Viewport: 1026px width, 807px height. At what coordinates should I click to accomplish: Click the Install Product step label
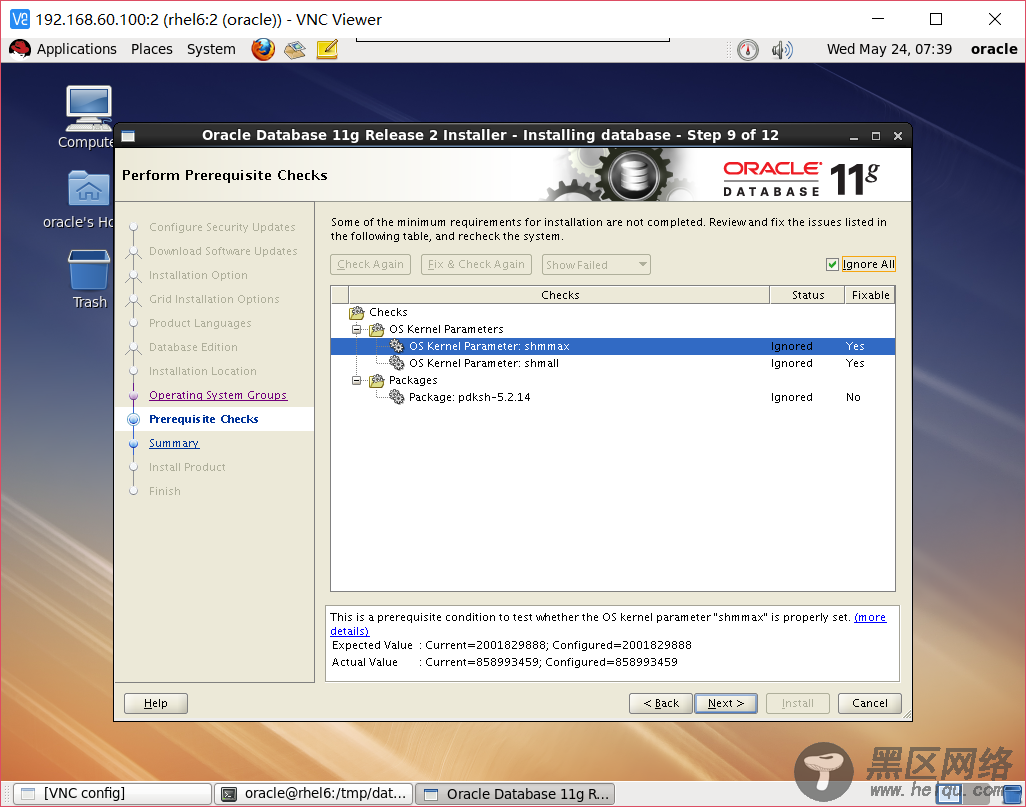point(187,467)
